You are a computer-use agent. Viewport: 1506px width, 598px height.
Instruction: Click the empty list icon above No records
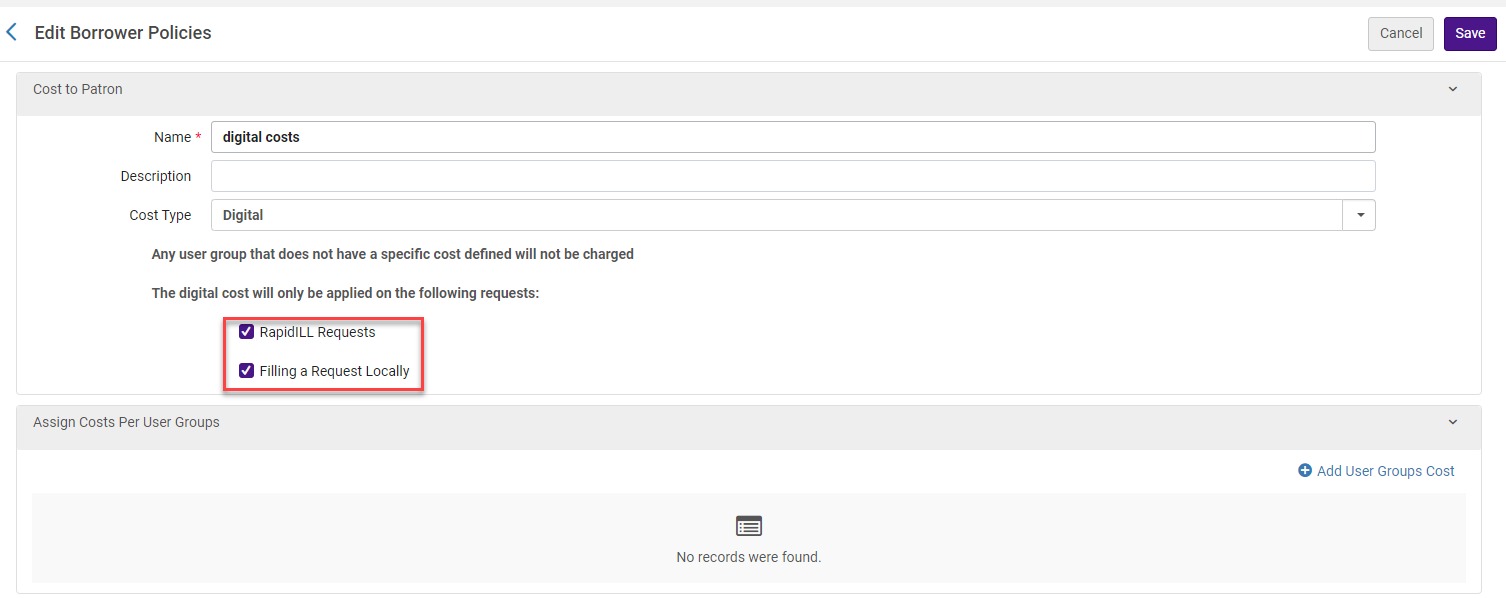click(748, 526)
